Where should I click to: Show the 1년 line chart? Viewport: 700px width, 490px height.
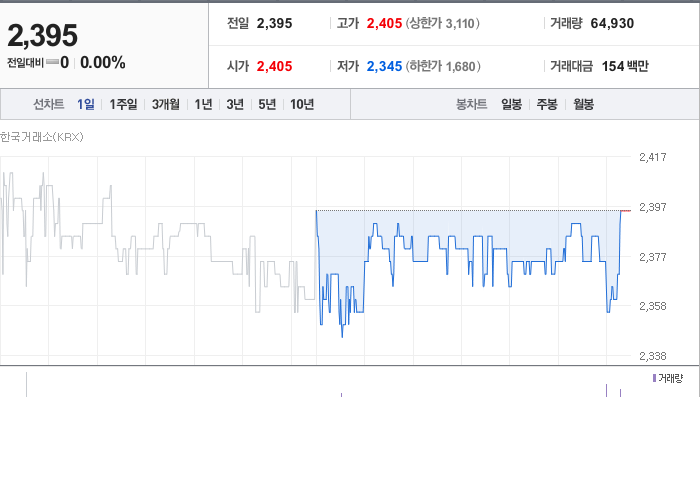[x=203, y=104]
